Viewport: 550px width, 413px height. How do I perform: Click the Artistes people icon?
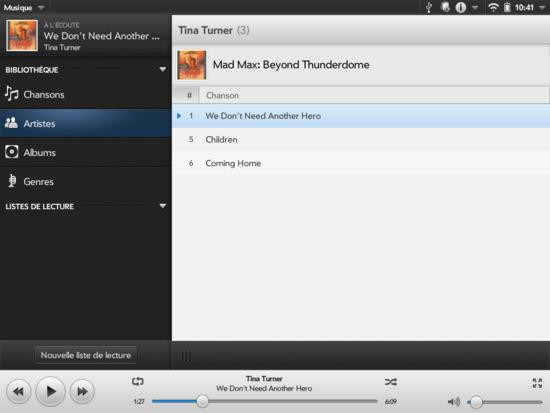tap(11, 122)
